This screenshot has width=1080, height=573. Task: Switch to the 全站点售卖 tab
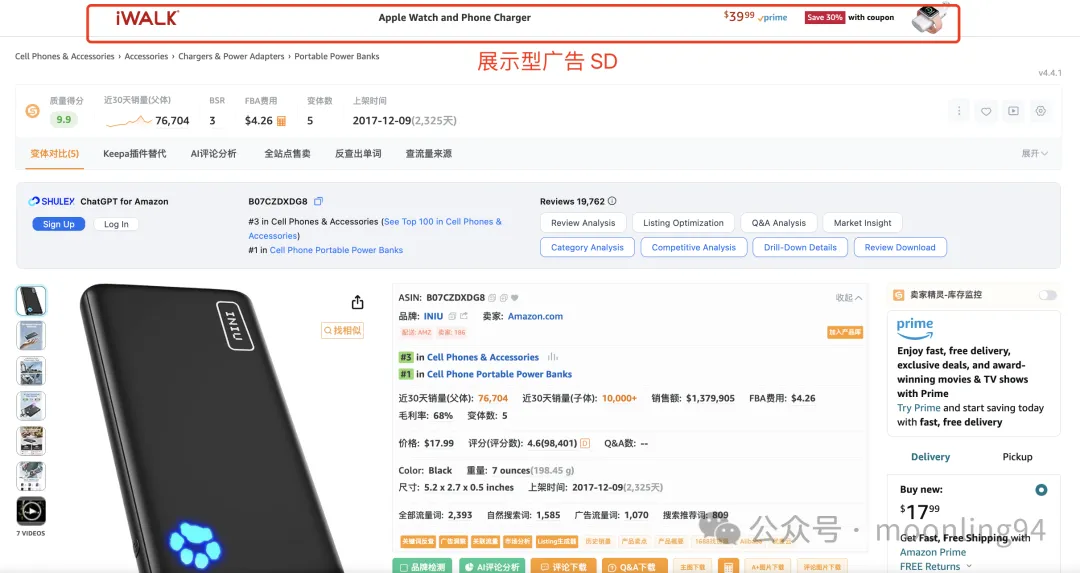(x=287, y=154)
